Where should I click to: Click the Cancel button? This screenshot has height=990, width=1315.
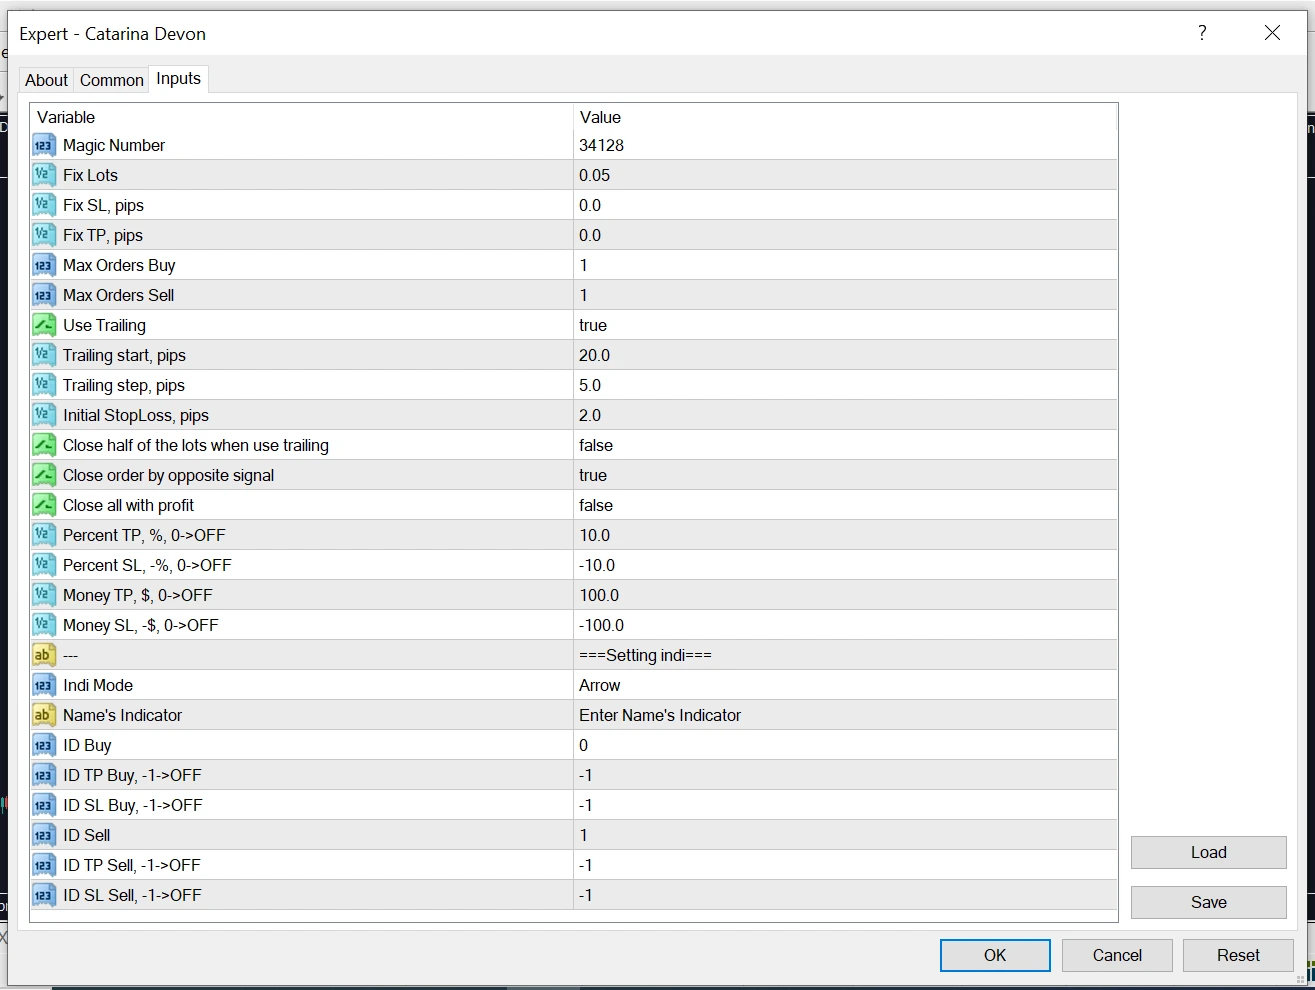click(x=1117, y=955)
